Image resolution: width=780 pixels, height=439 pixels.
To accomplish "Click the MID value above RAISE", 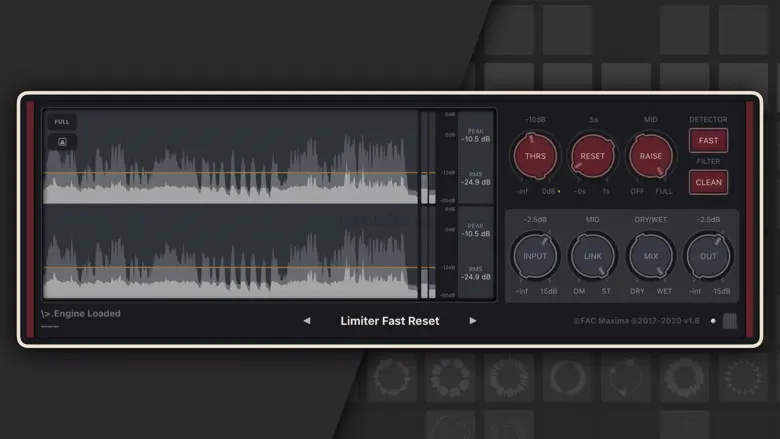I will (x=651, y=120).
